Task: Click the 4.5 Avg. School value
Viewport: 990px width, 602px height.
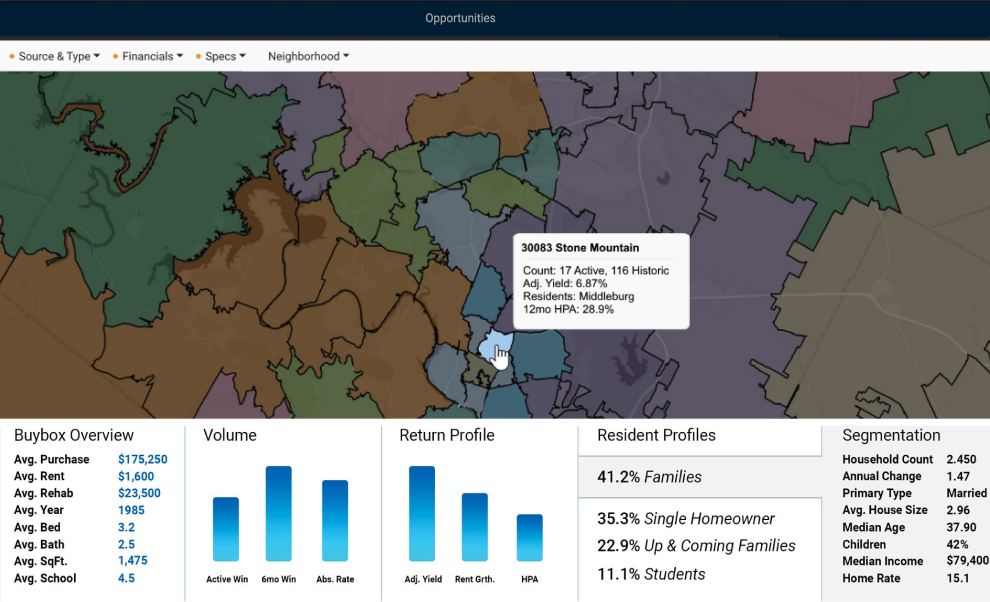Action: 126,578
